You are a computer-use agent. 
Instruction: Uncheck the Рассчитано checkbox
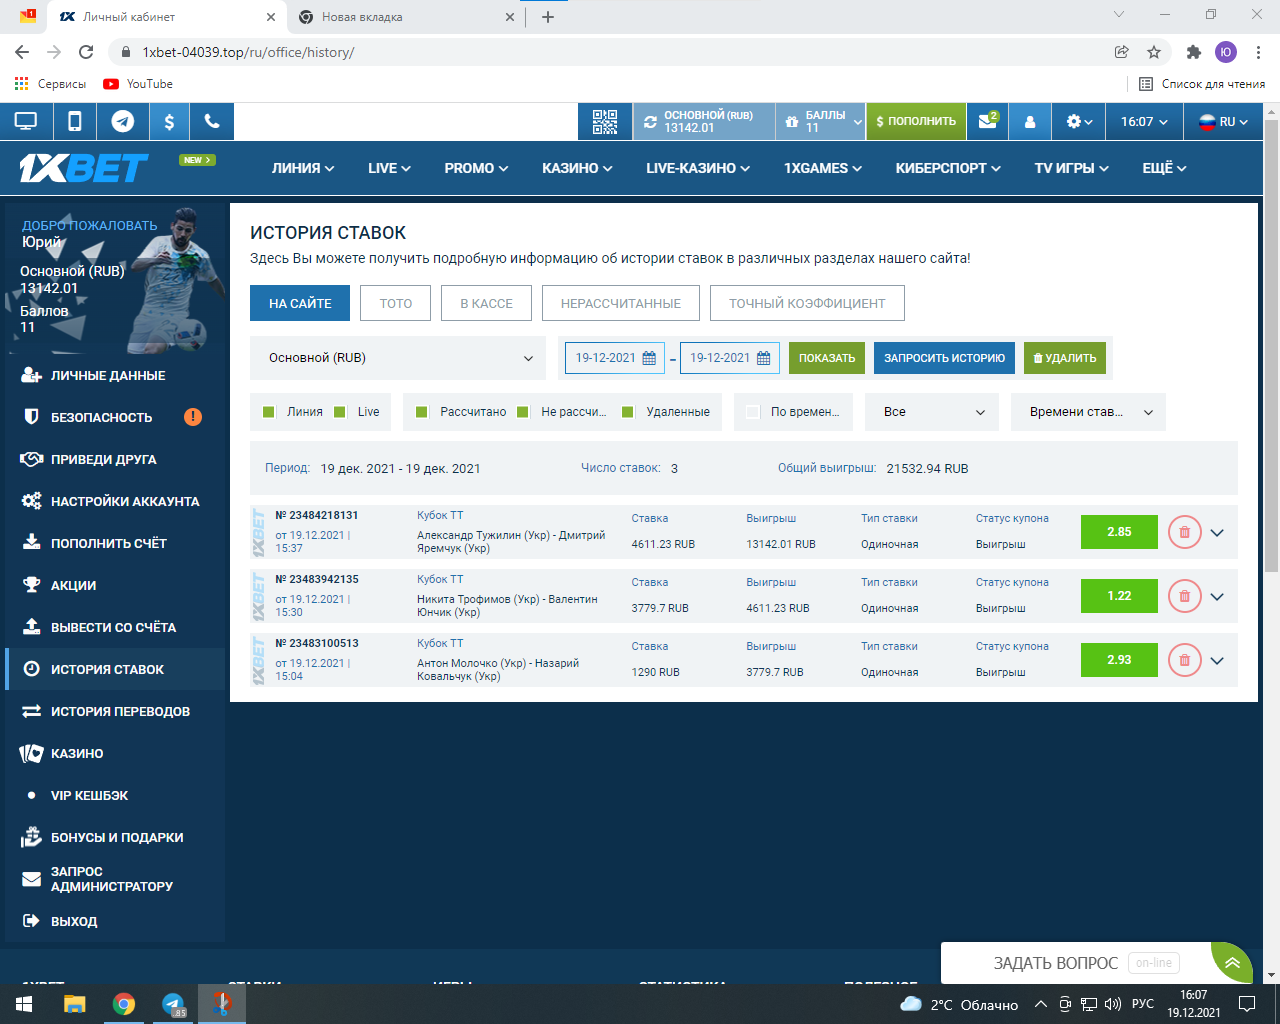[422, 412]
